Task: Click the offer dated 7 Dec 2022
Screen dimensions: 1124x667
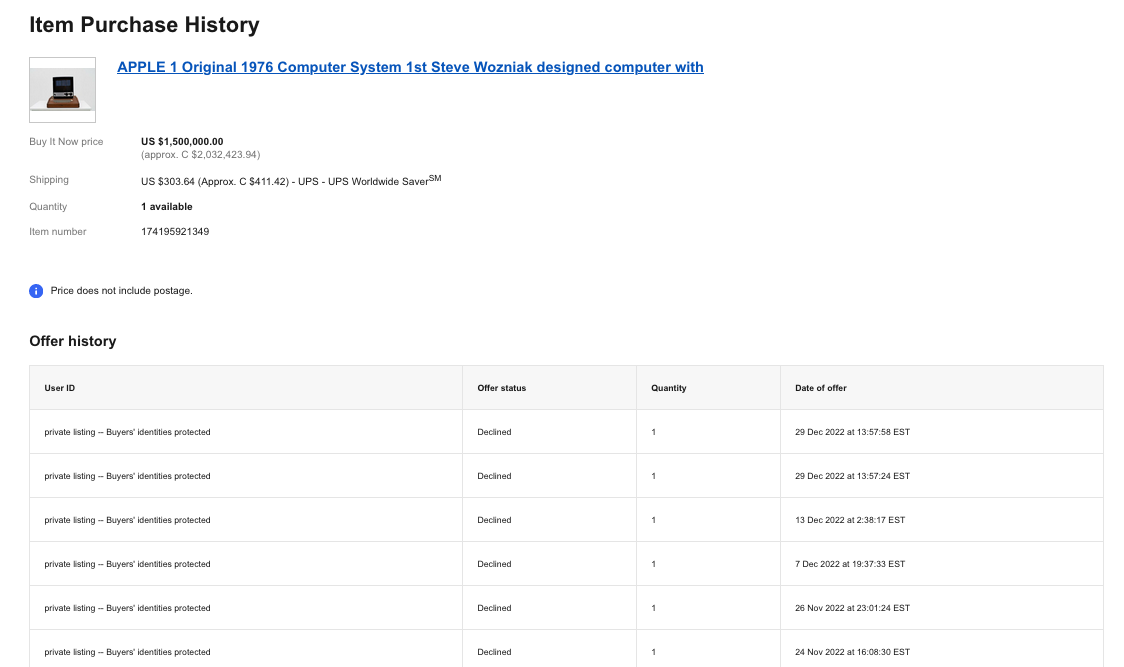Action: 849,564
